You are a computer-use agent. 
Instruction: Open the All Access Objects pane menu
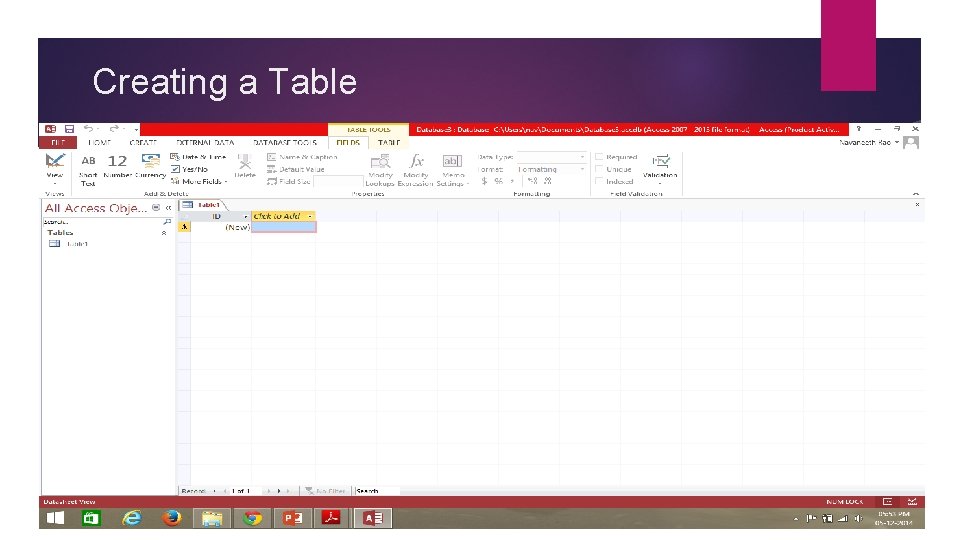pyautogui.click(x=156, y=208)
